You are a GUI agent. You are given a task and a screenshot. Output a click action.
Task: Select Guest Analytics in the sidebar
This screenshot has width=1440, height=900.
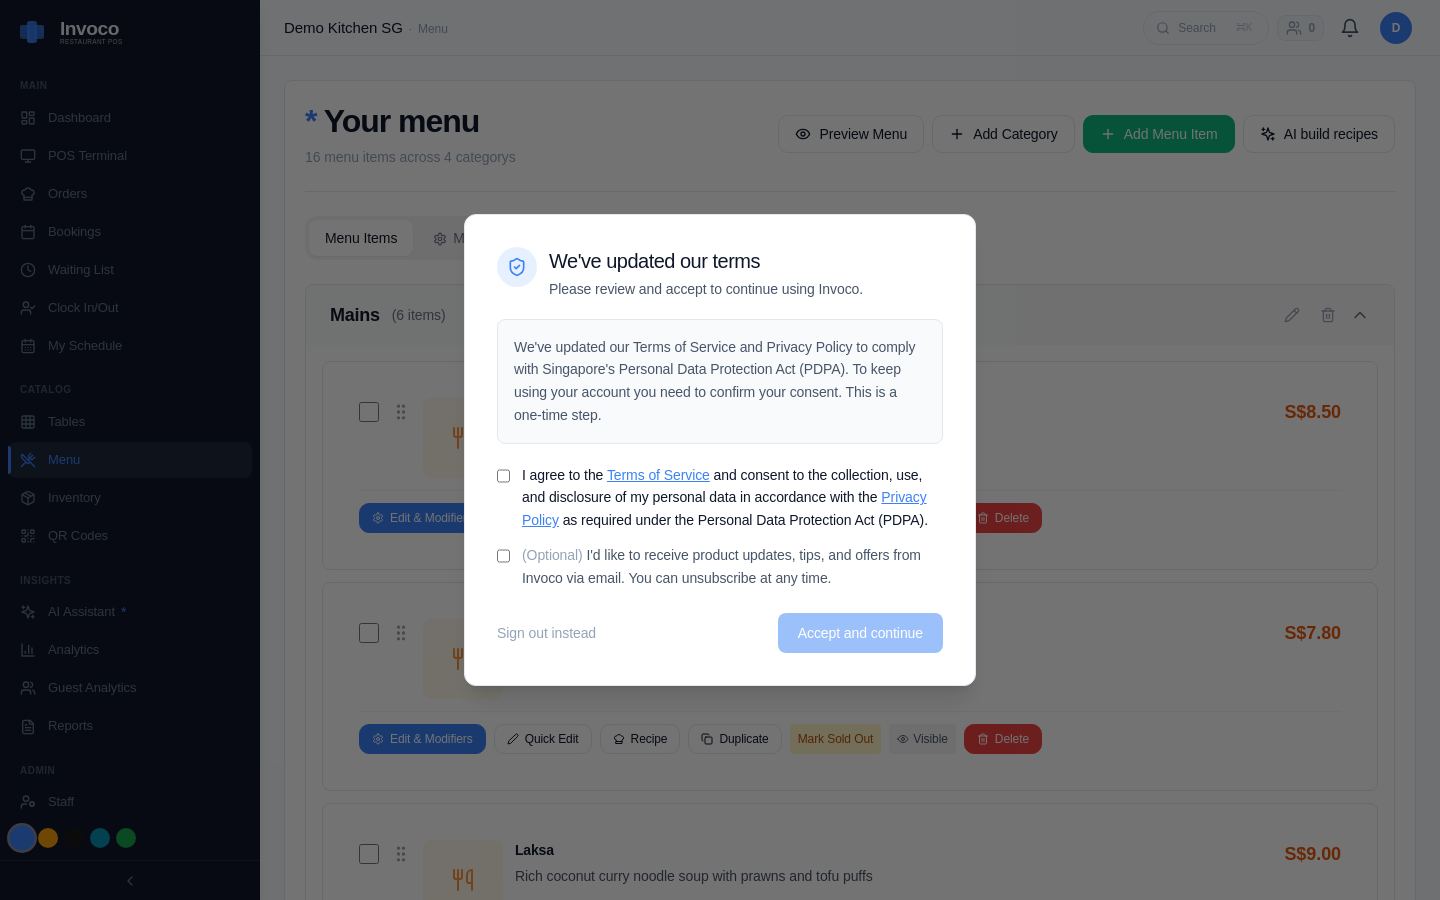(91, 687)
